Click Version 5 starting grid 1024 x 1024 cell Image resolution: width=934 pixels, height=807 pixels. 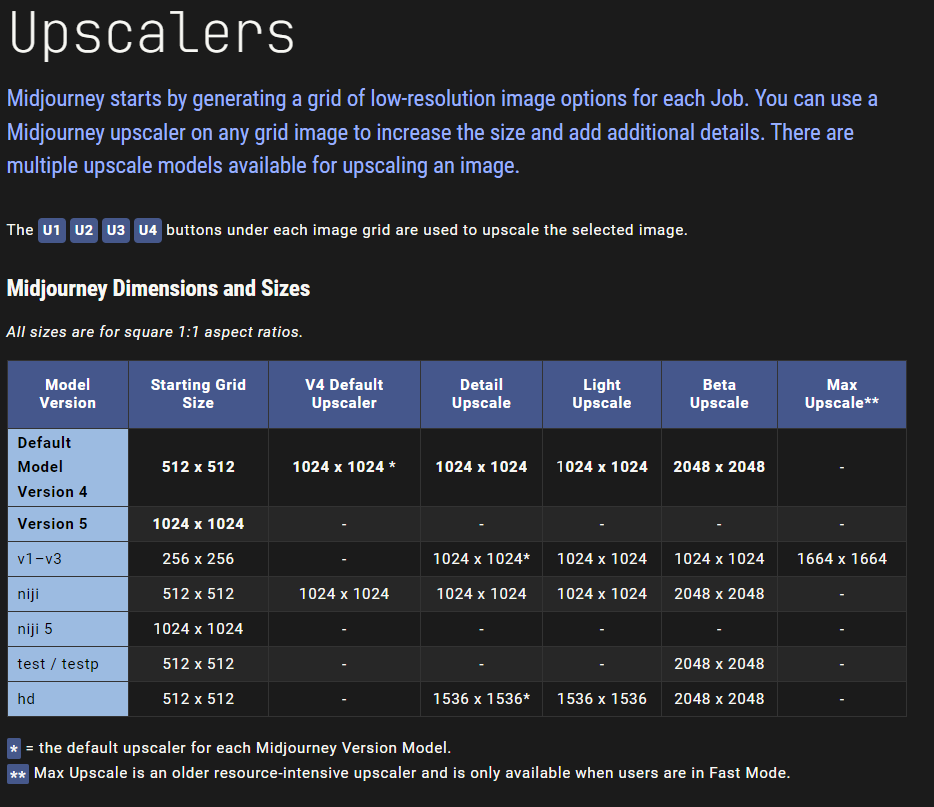[198, 524]
